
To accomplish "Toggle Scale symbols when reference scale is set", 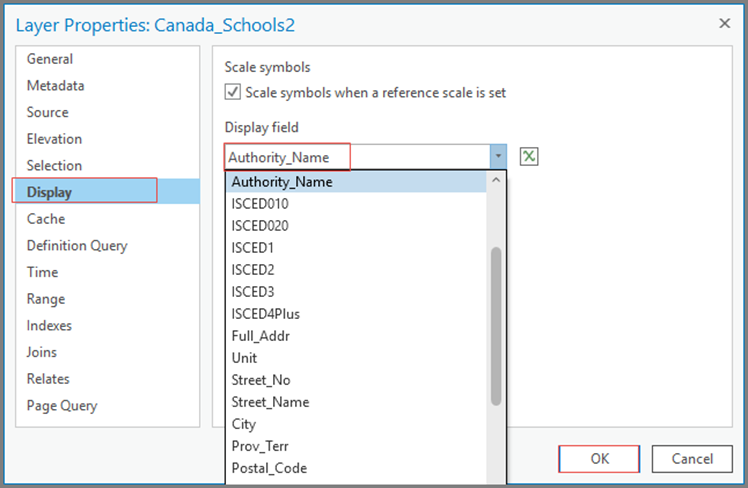I will coord(232,92).
